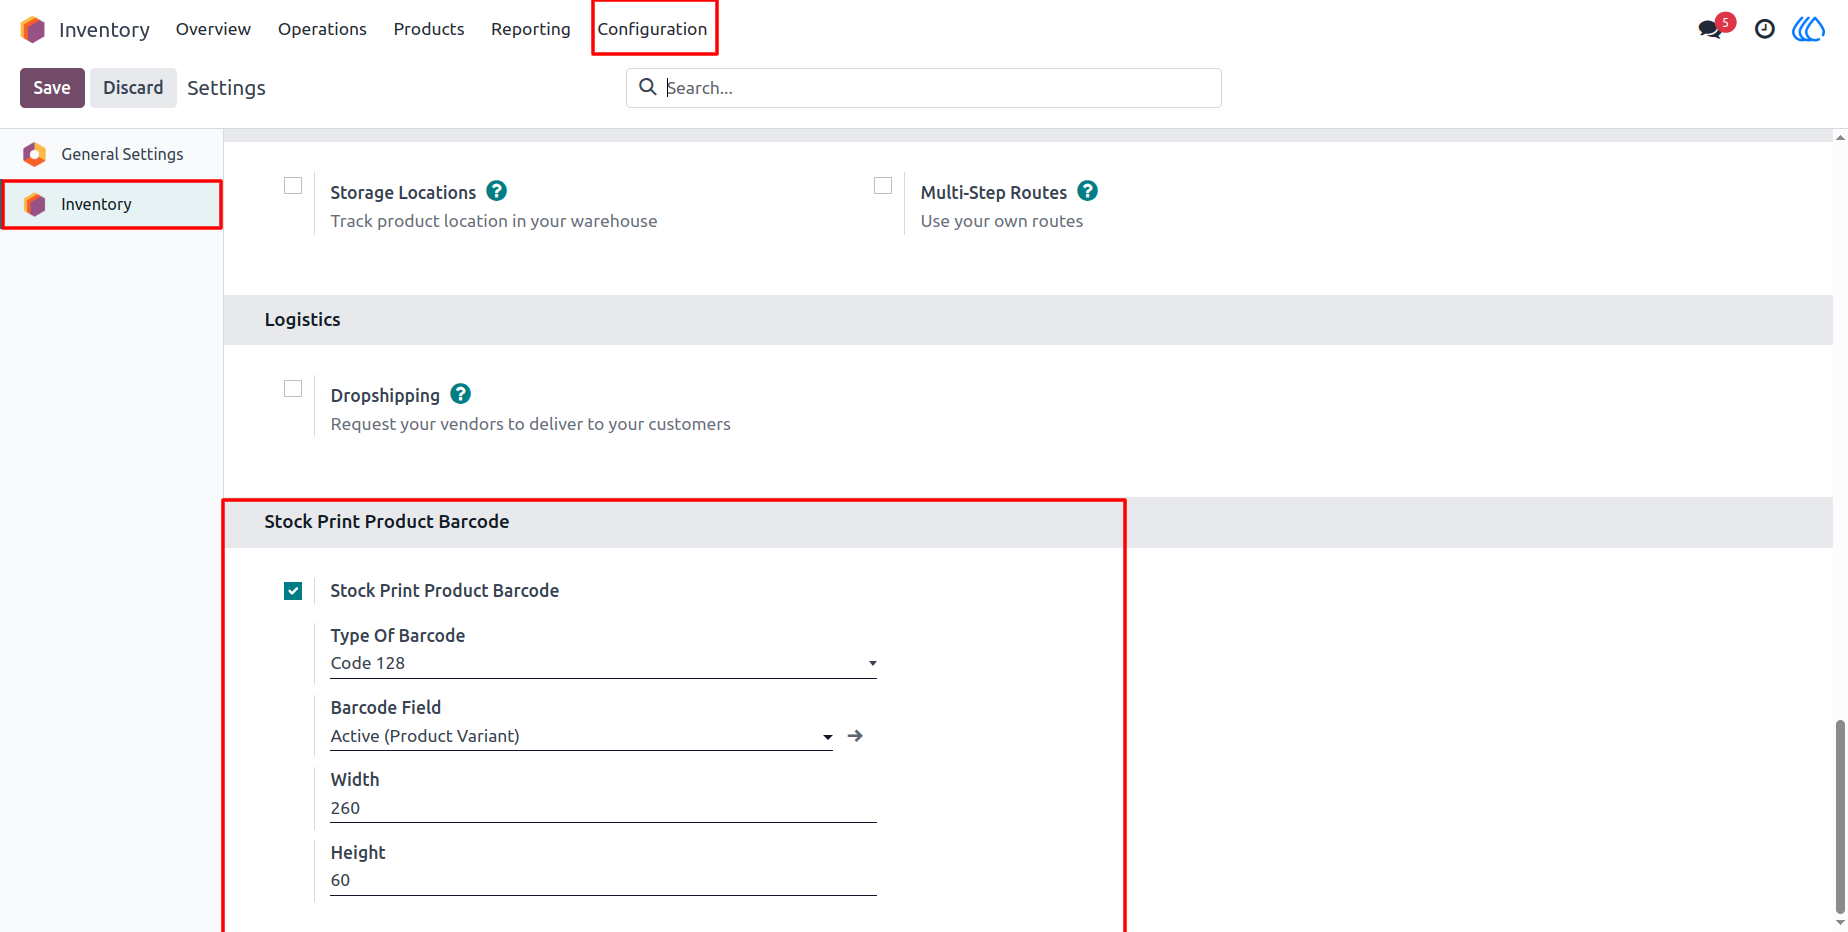Viewport: 1848px width, 932px height.
Task: Click the user avatar icon at top right
Action: pyautogui.click(x=1808, y=29)
